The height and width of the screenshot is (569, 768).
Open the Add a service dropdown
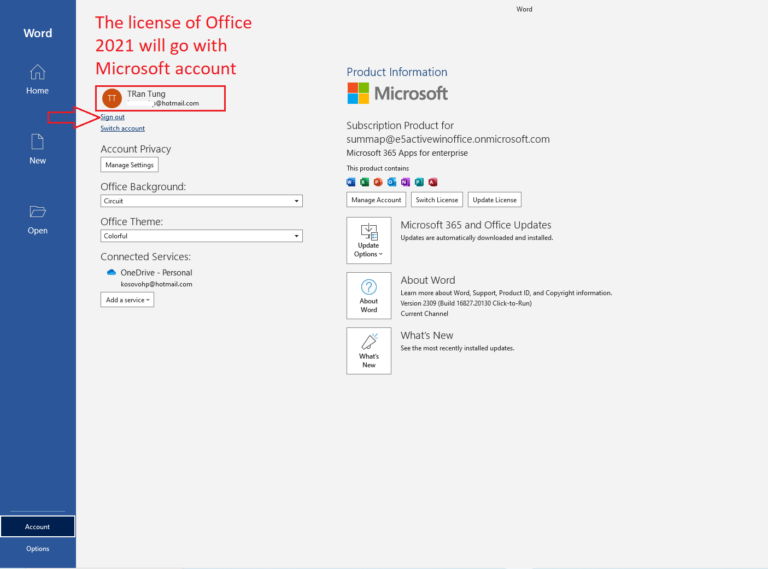(x=127, y=300)
